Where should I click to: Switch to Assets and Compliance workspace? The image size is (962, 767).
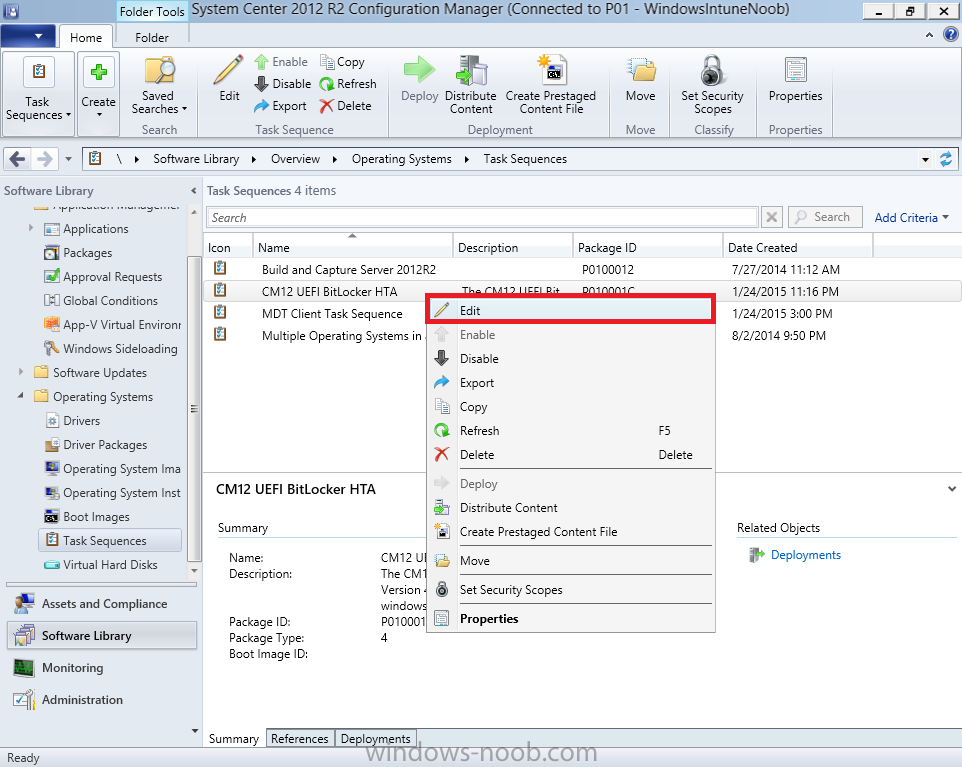click(x=102, y=604)
